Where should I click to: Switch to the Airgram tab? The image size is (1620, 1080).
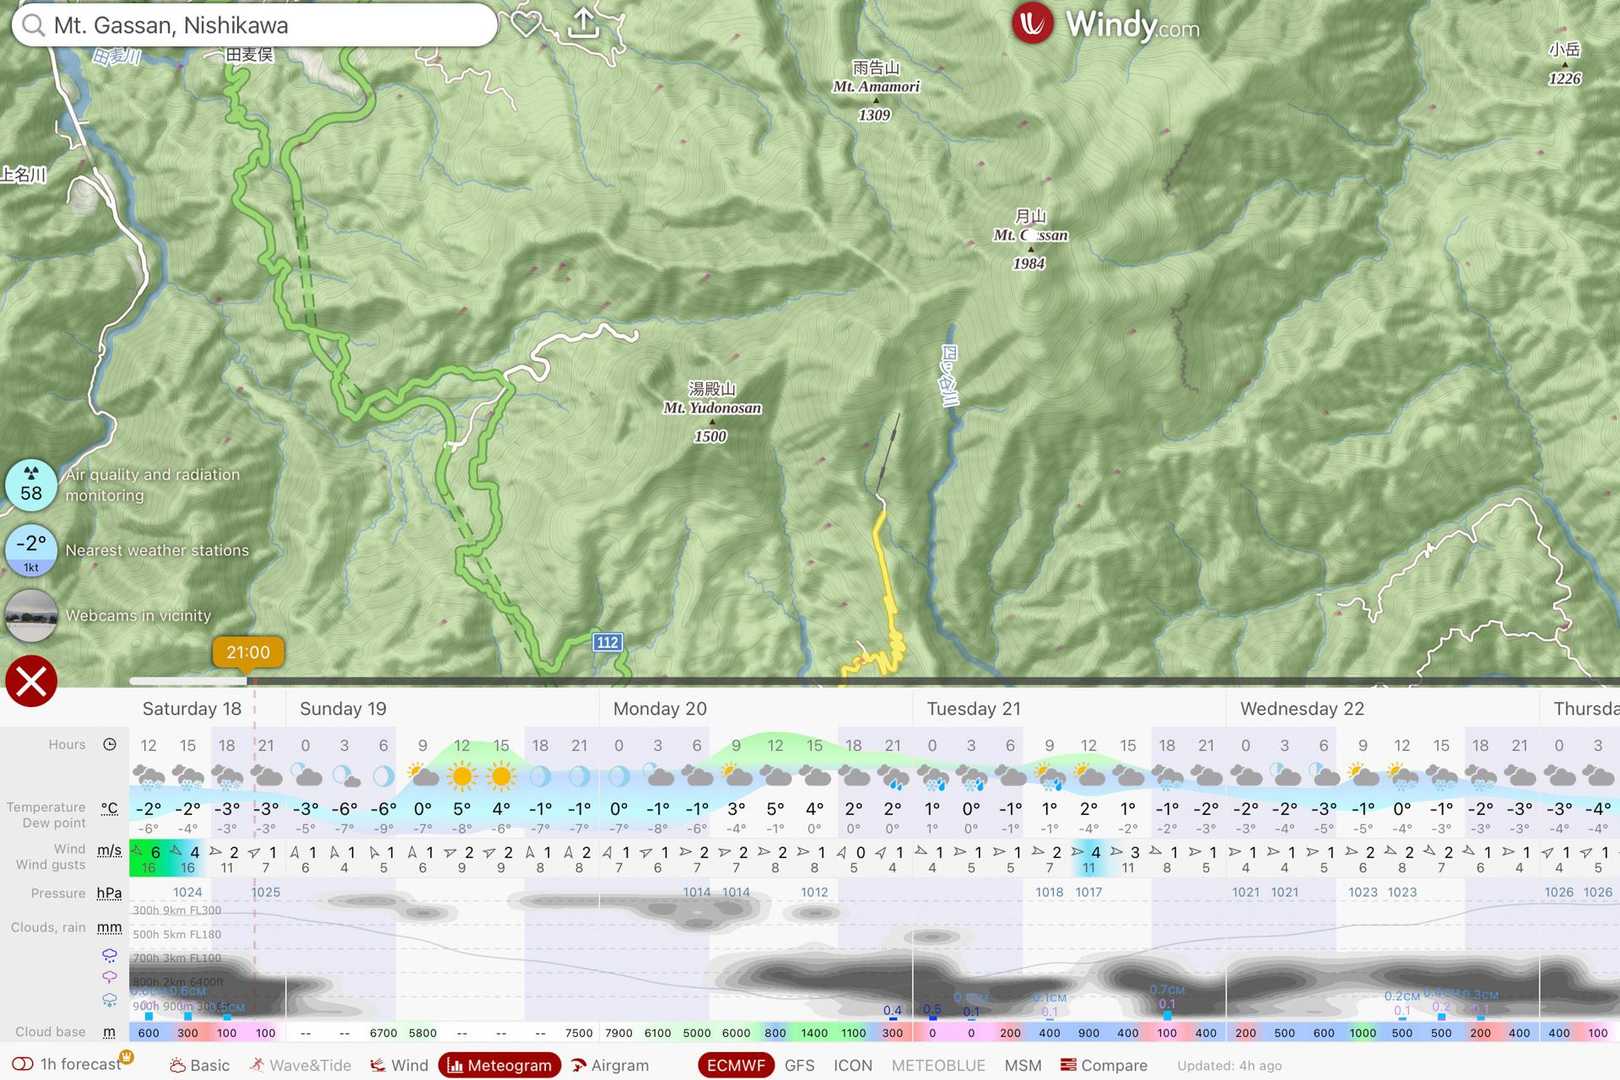coord(609,1065)
